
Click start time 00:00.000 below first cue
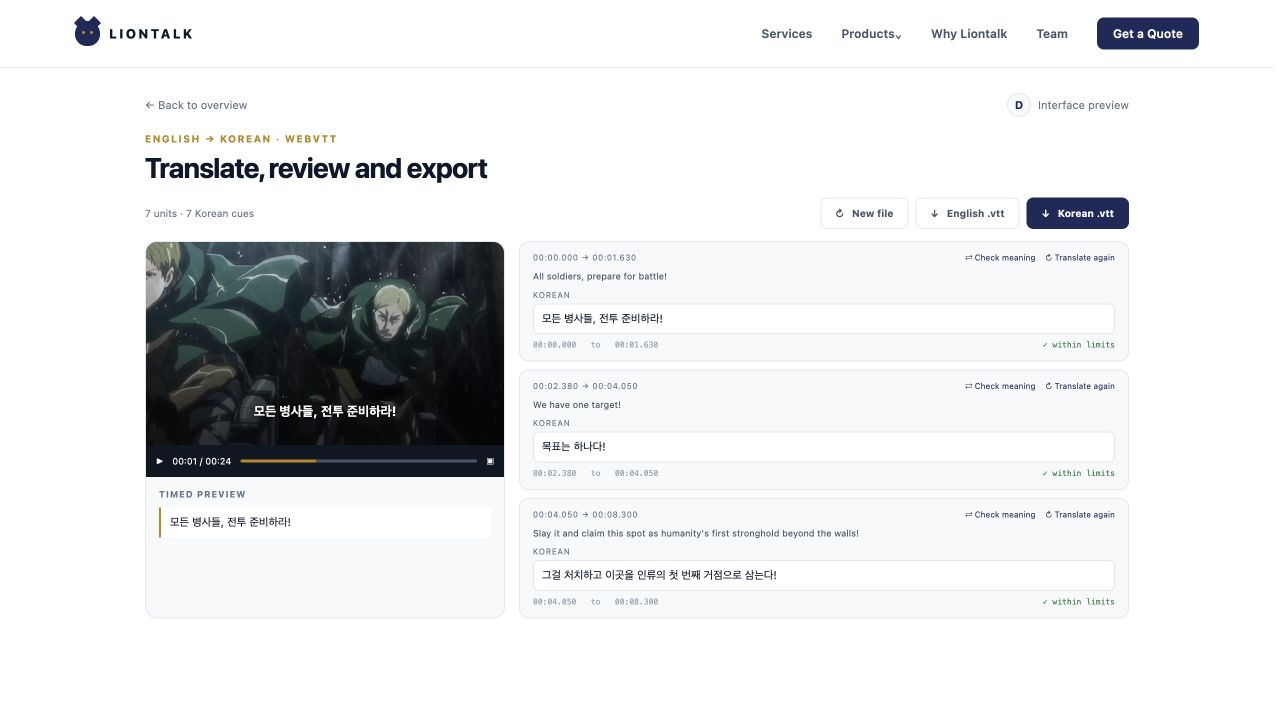coord(555,345)
